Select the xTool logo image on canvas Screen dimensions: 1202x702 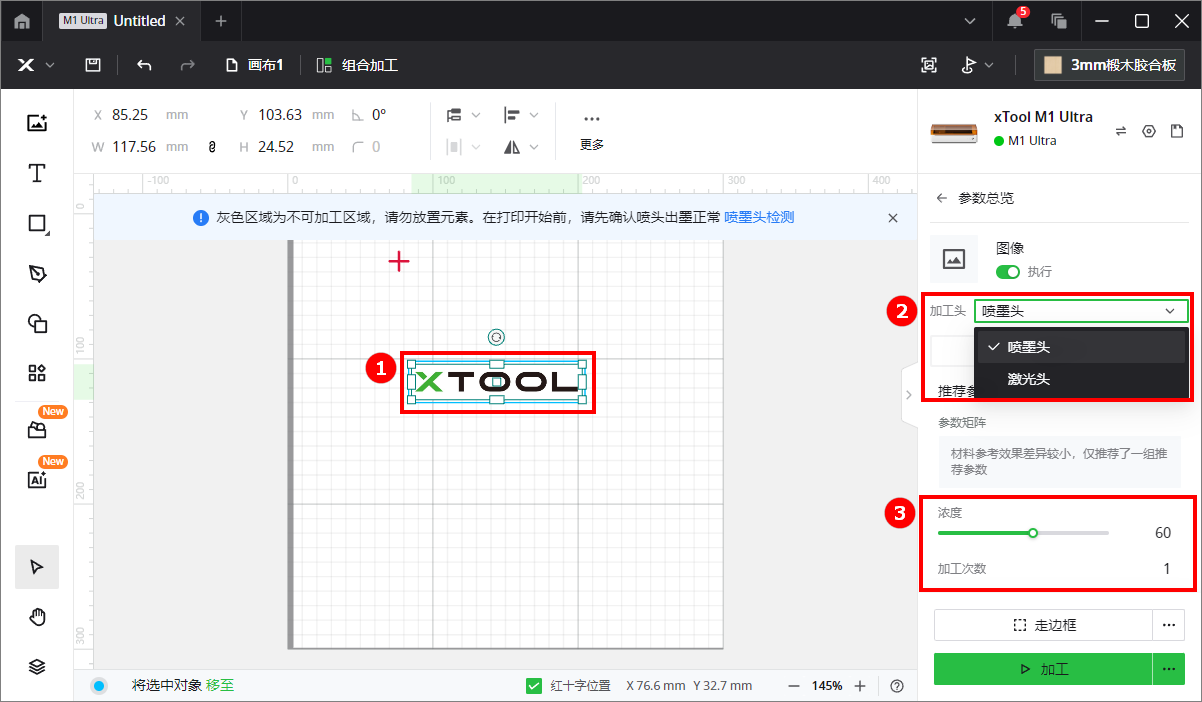point(496,381)
